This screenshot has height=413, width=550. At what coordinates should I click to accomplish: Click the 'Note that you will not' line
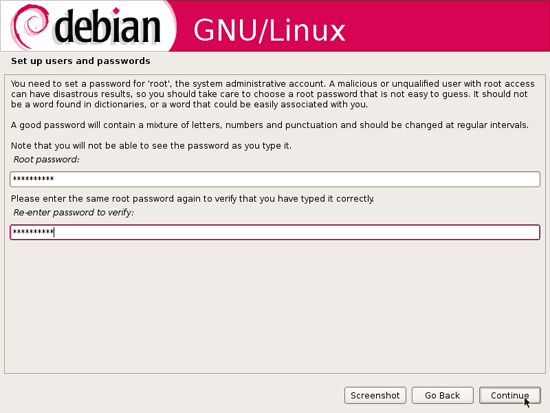click(151, 146)
